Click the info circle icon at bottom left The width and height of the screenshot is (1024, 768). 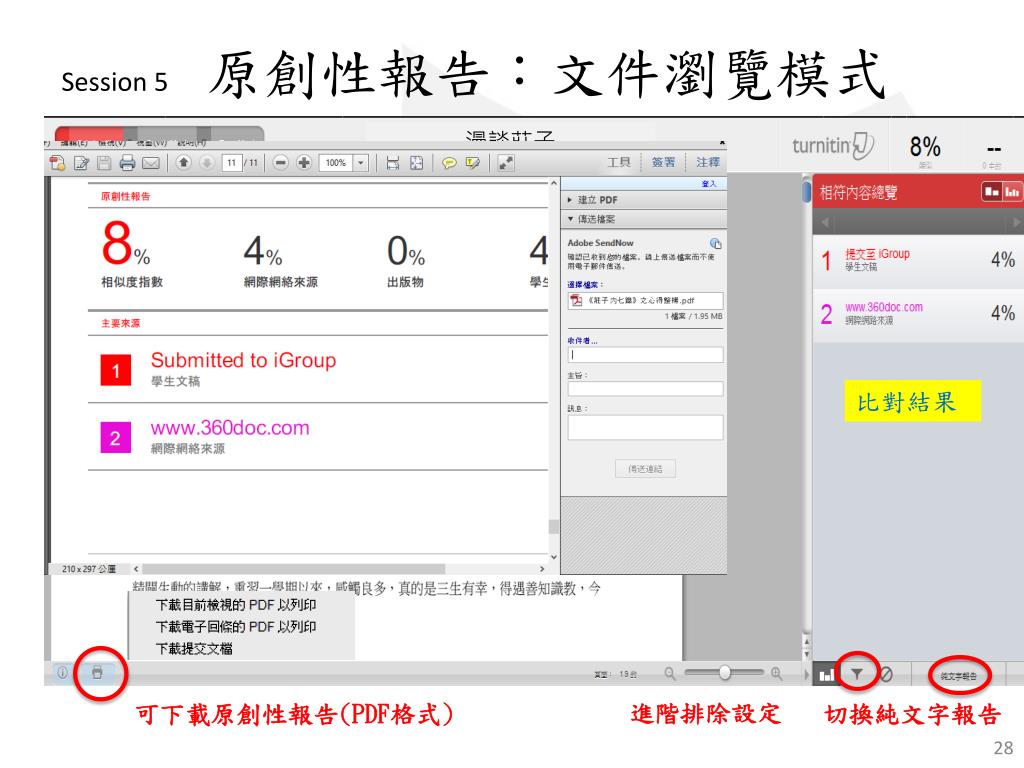[62, 672]
